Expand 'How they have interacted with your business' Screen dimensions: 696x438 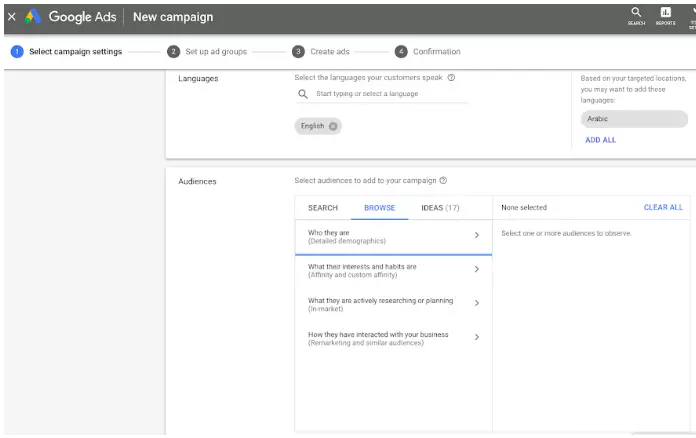[x=393, y=338]
